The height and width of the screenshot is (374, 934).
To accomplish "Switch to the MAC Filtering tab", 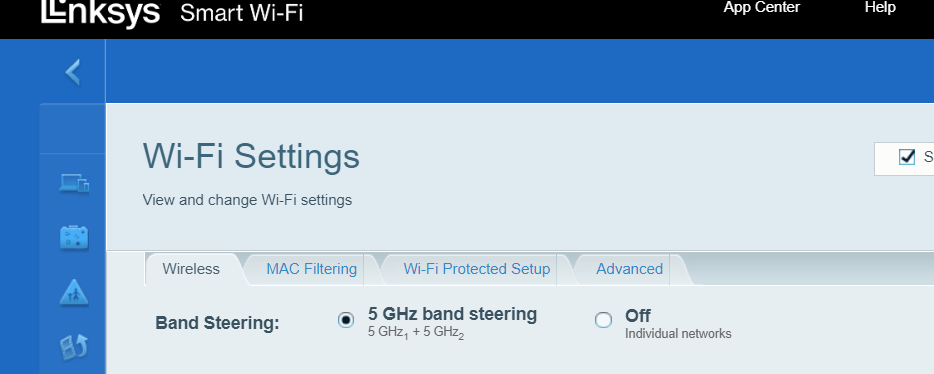I will tap(312, 269).
